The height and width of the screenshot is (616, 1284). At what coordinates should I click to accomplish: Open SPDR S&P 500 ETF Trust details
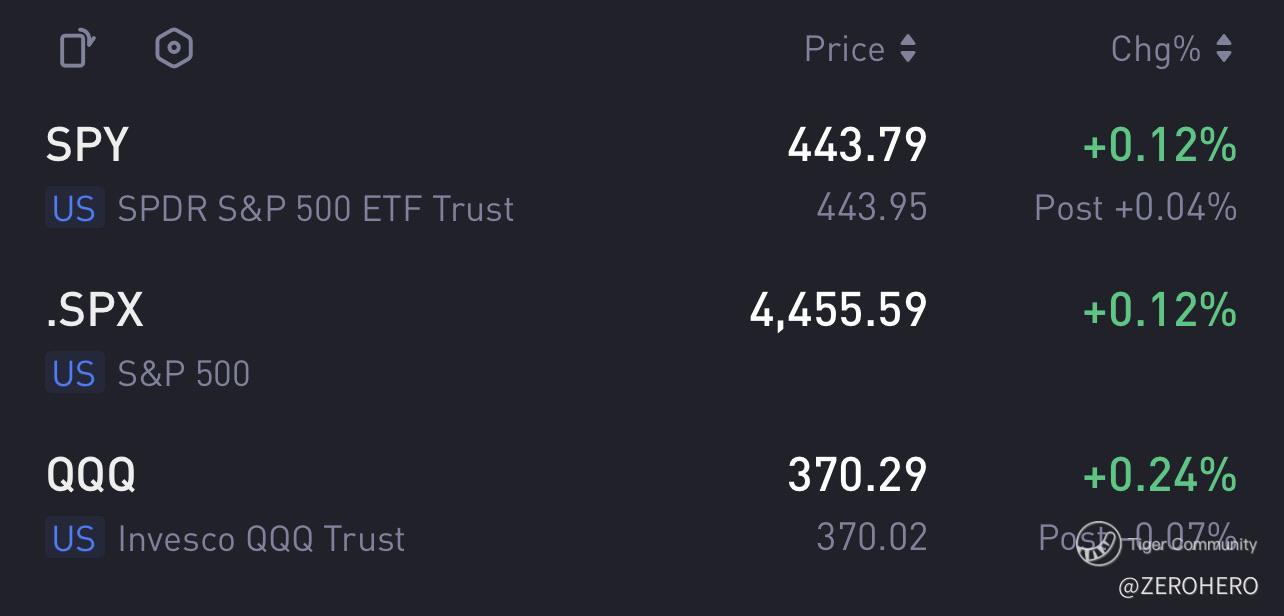316,209
